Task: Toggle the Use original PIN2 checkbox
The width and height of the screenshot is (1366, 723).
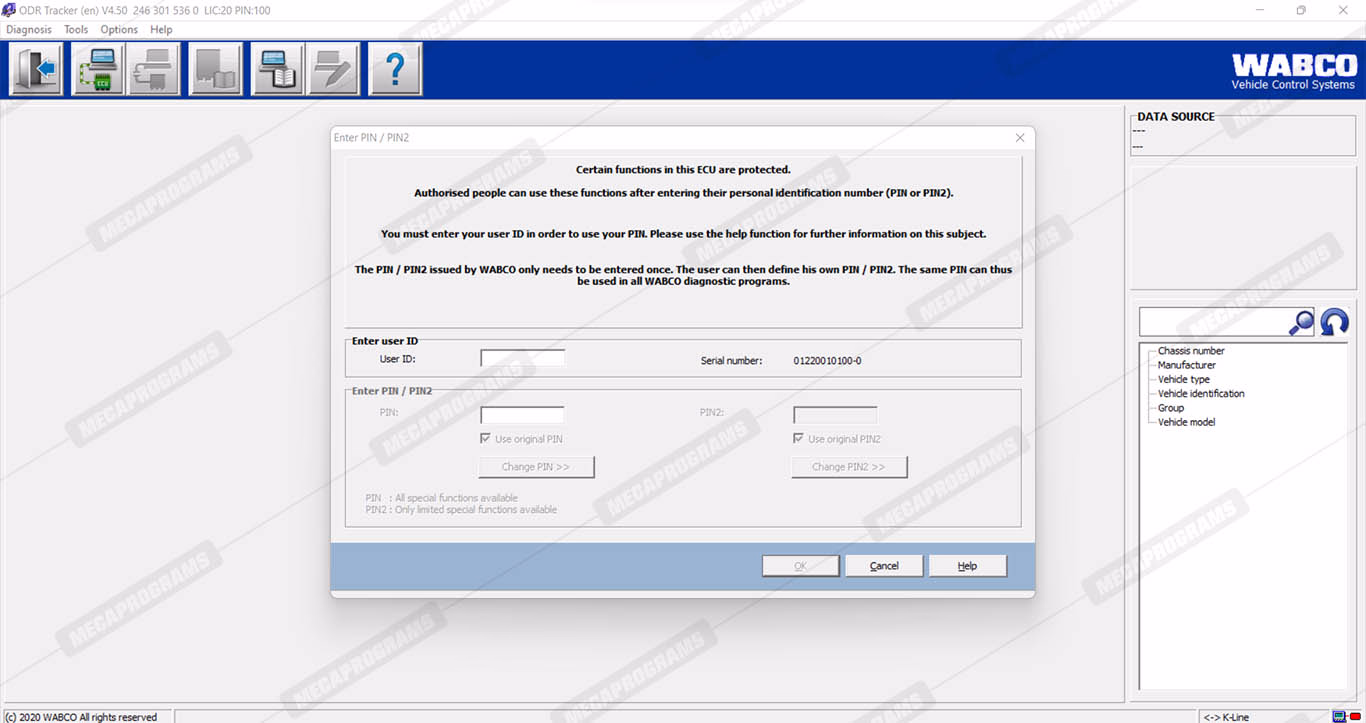Action: point(798,439)
